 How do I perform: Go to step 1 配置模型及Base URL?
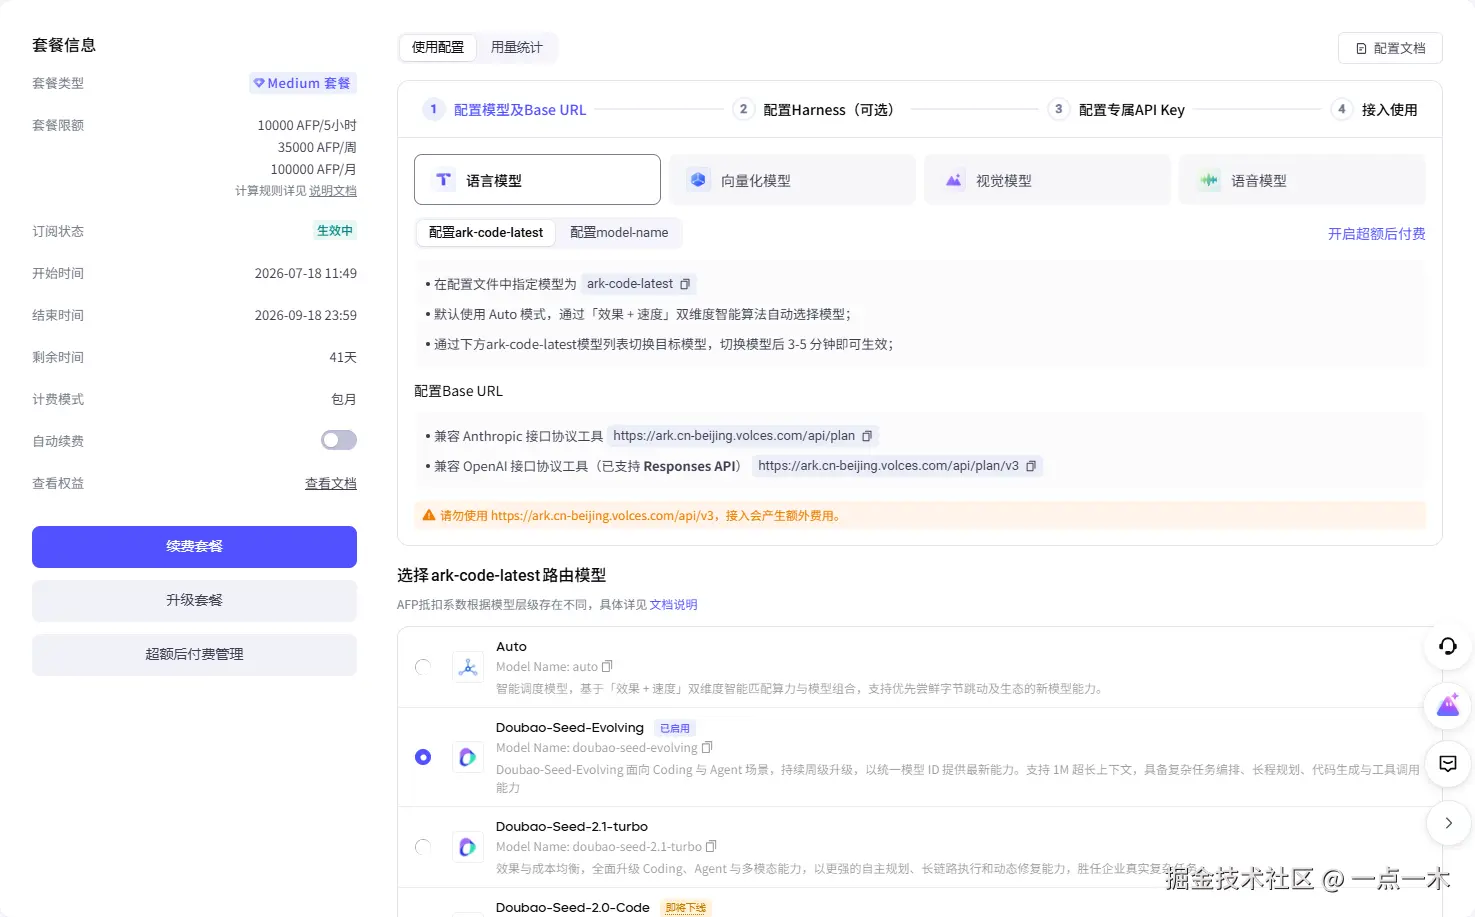(x=506, y=110)
